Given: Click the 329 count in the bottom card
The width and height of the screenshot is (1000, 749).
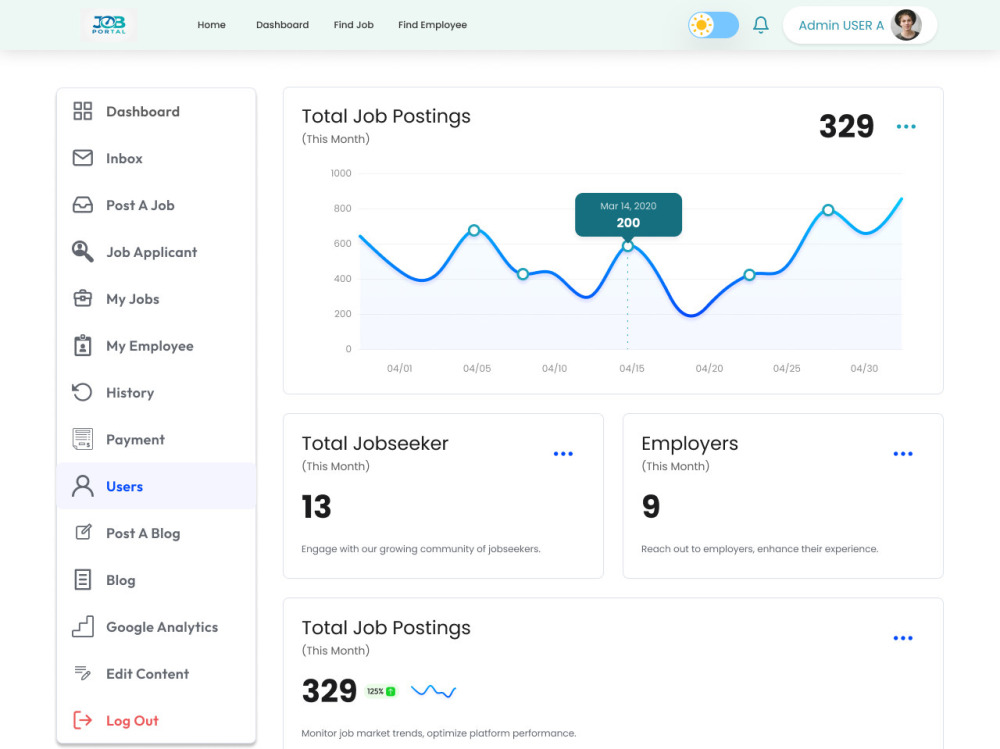Looking at the screenshot, I should (329, 691).
